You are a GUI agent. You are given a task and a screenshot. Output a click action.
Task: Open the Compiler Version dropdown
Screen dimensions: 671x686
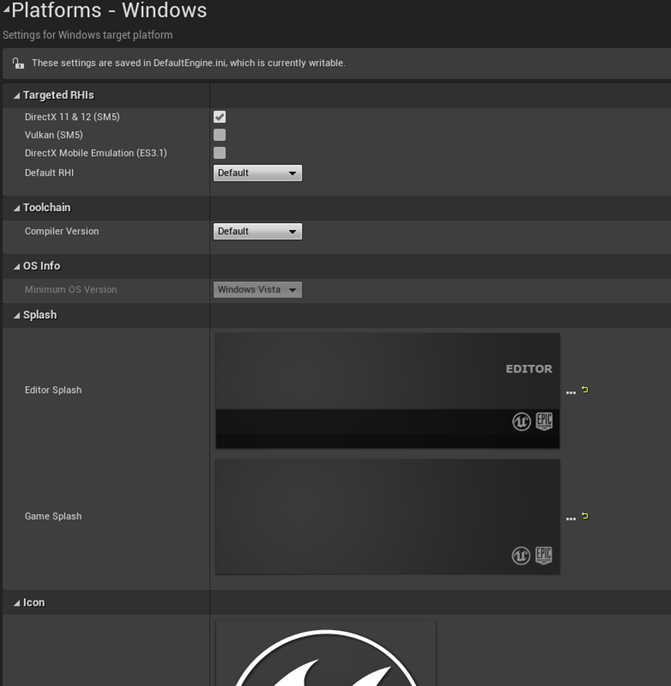click(258, 231)
